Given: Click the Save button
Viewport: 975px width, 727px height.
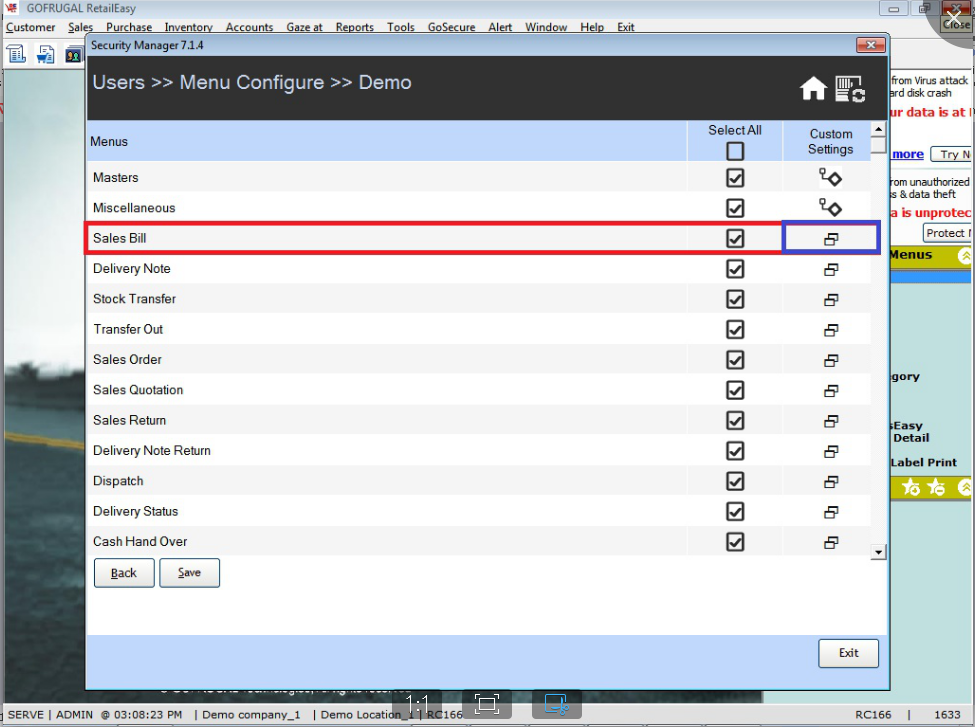Looking at the screenshot, I should tap(189, 573).
